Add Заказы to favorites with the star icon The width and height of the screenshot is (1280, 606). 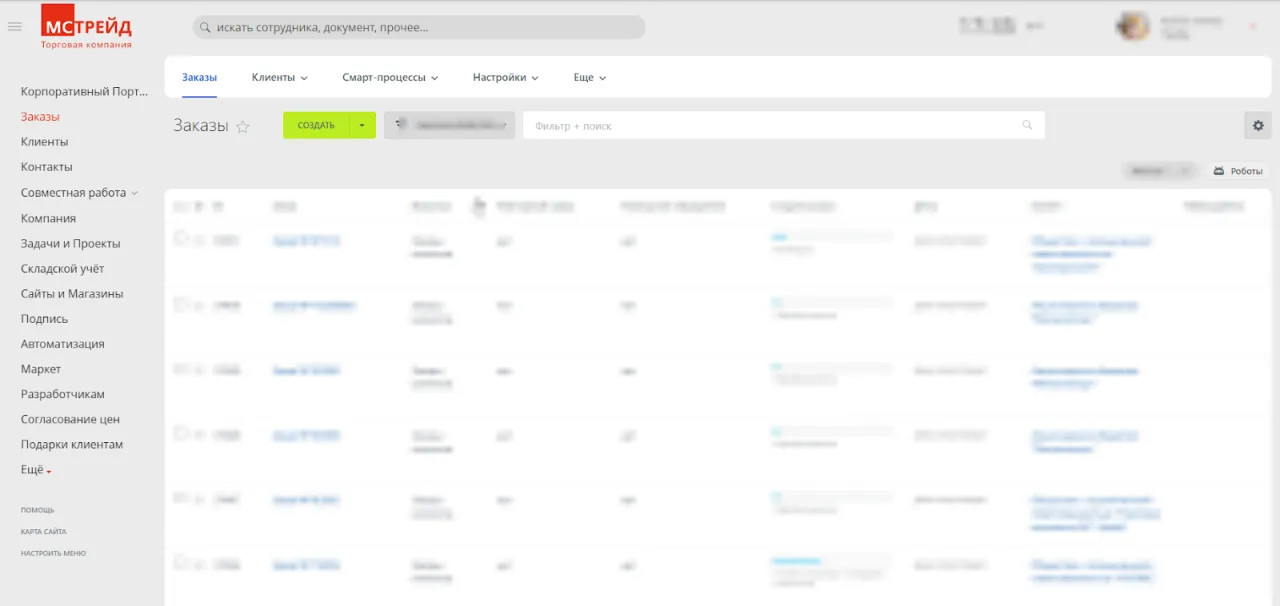tap(242, 127)
